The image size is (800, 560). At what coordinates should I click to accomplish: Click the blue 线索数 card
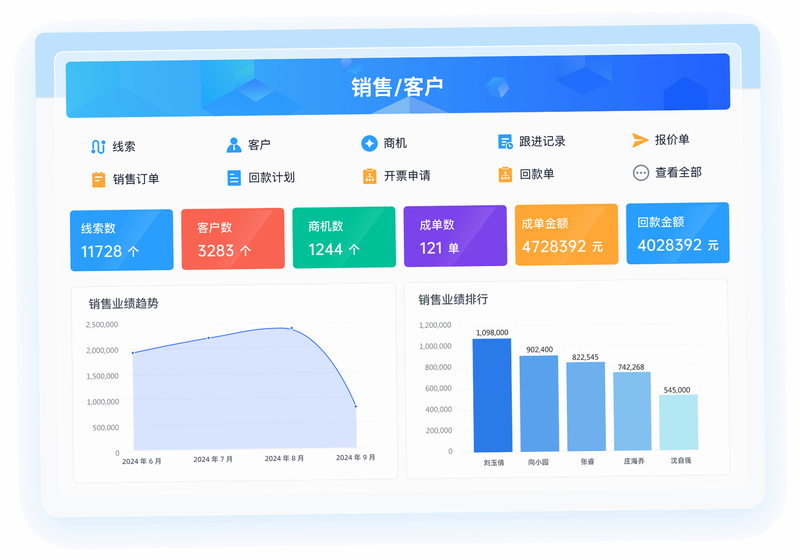[x=121, y=240]
